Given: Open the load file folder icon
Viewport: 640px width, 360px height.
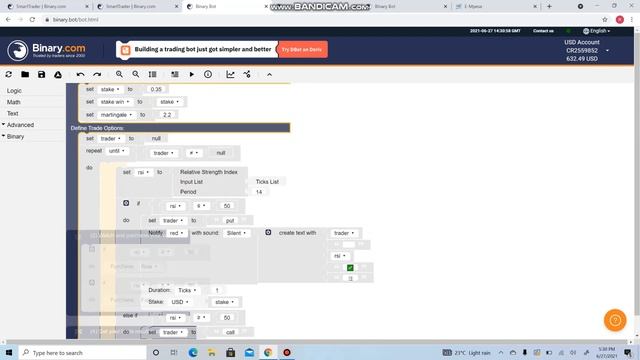Looking at the screenshot, I should pyautogui.click(x=25, y=74).
